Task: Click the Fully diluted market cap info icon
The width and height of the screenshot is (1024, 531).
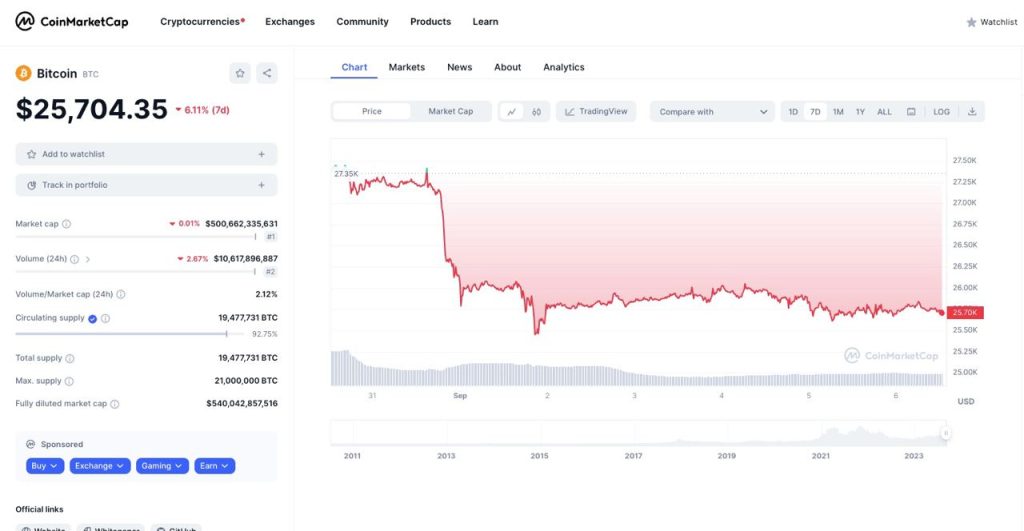Action: click(x=115, y=404)
